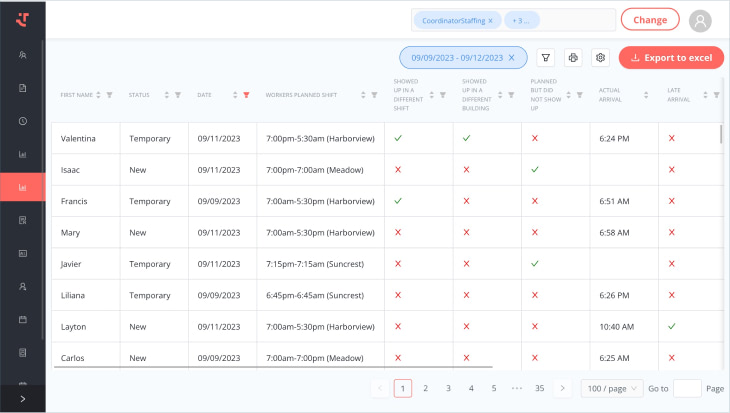
Task: Click the active red Date column filter icon
Action: (x=246, y=95)
